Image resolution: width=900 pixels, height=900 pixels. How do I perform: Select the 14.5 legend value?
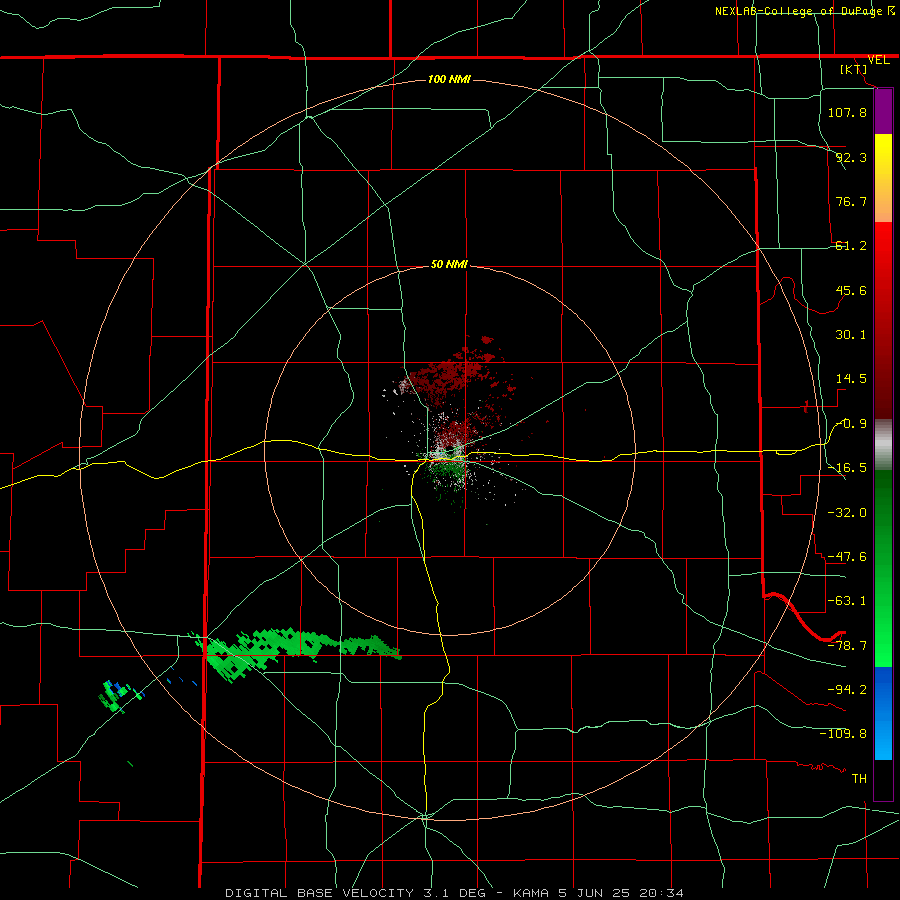click(x=851, y=379)
